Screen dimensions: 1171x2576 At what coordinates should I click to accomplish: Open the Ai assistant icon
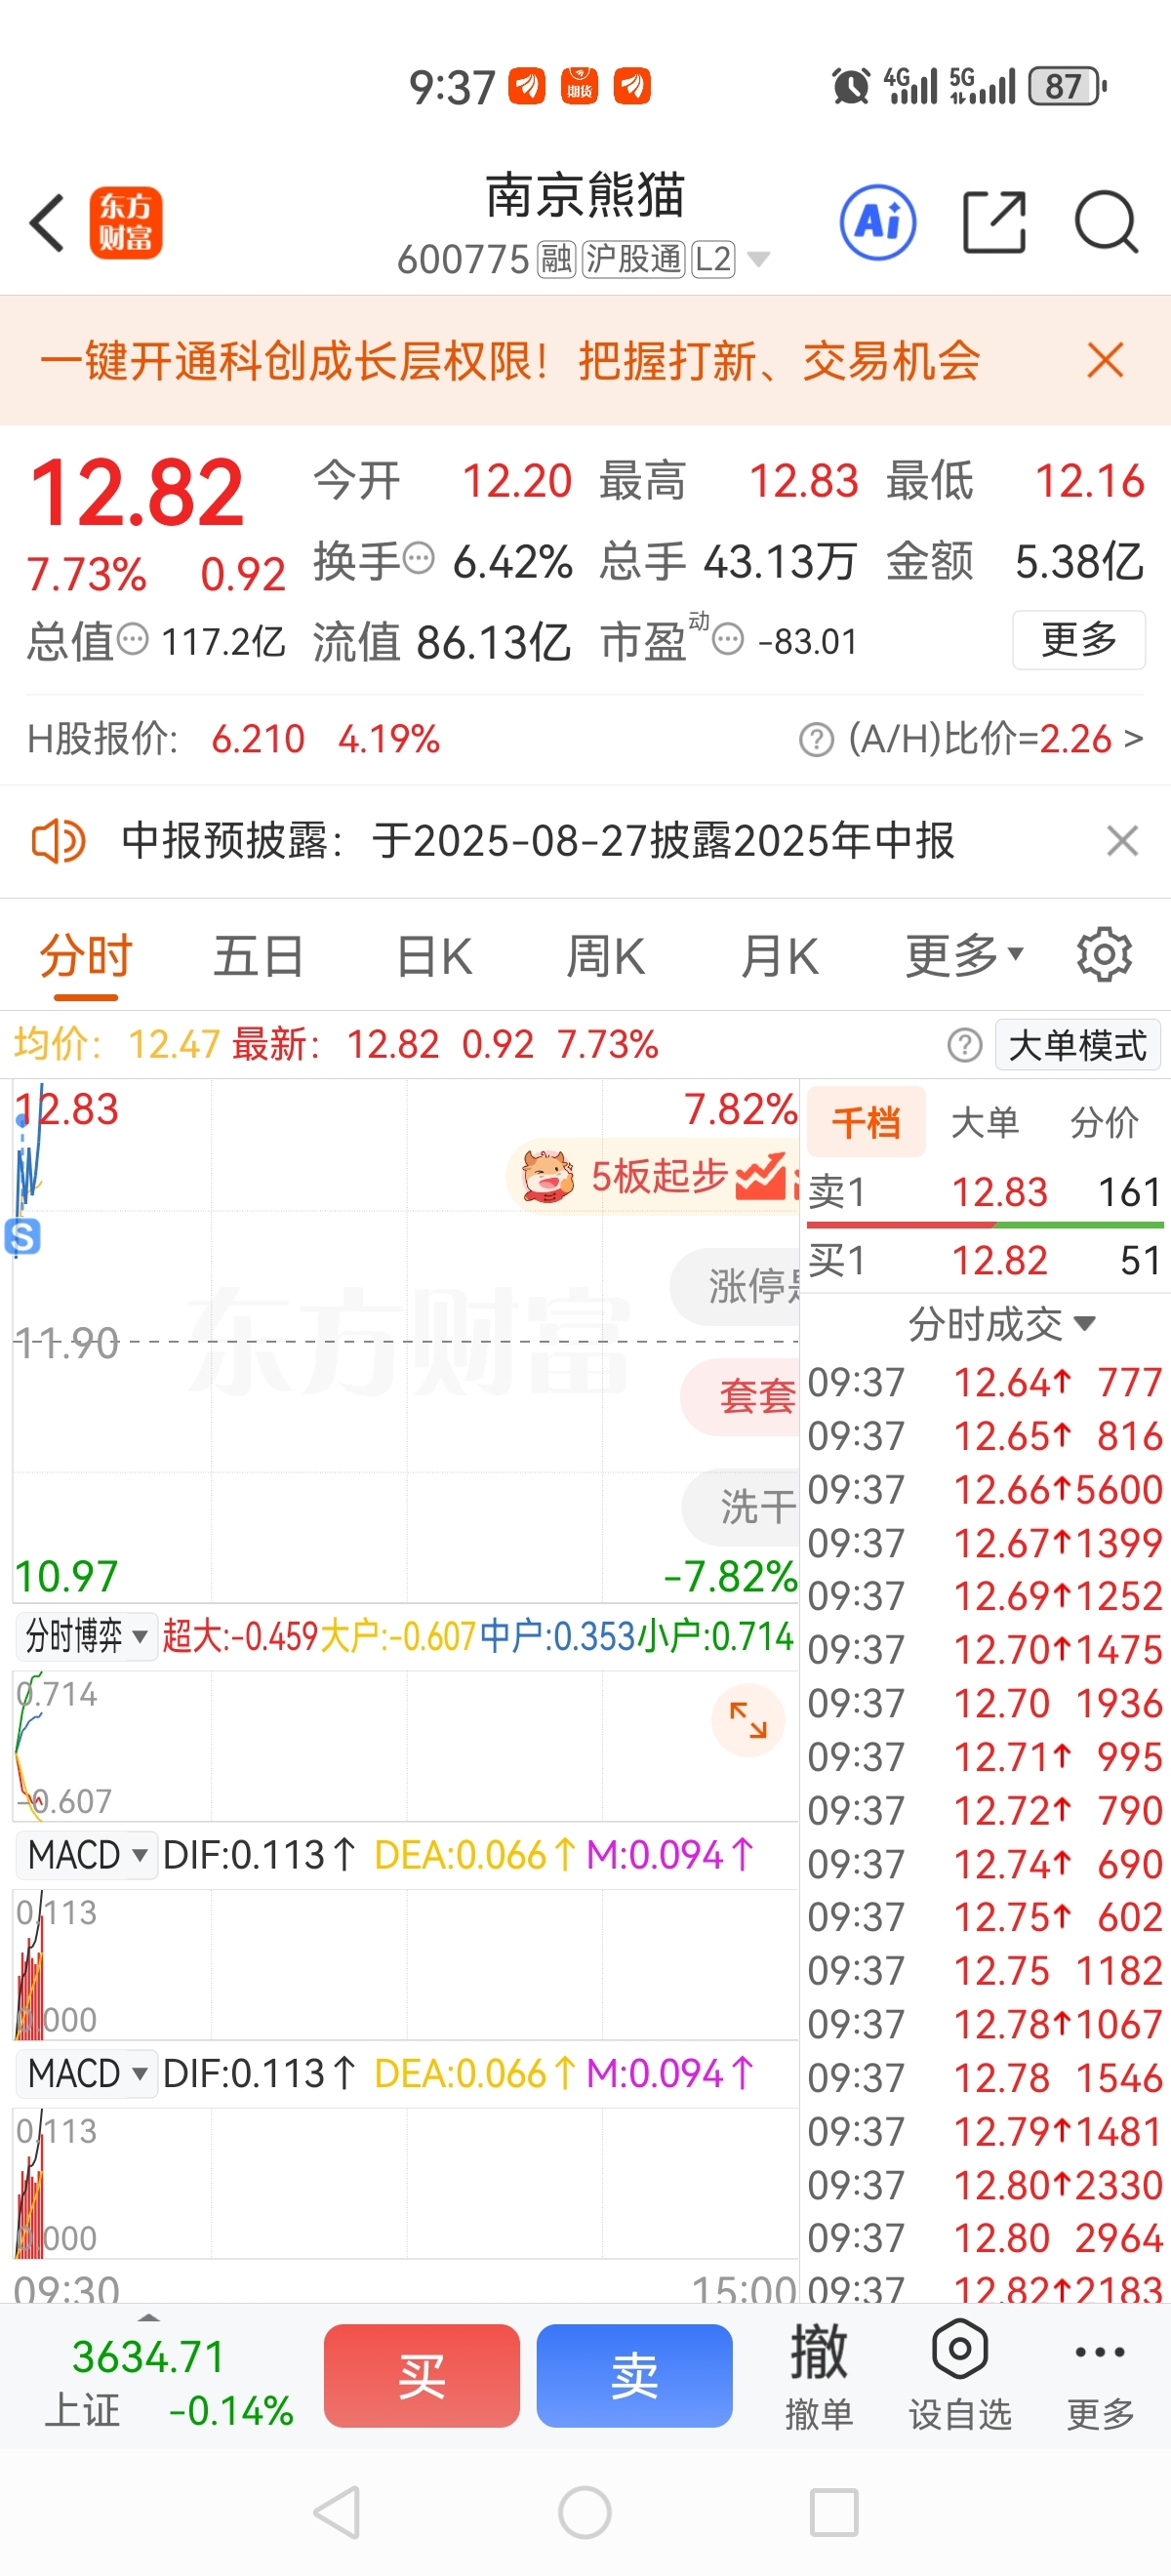click(x=878, y=222)
